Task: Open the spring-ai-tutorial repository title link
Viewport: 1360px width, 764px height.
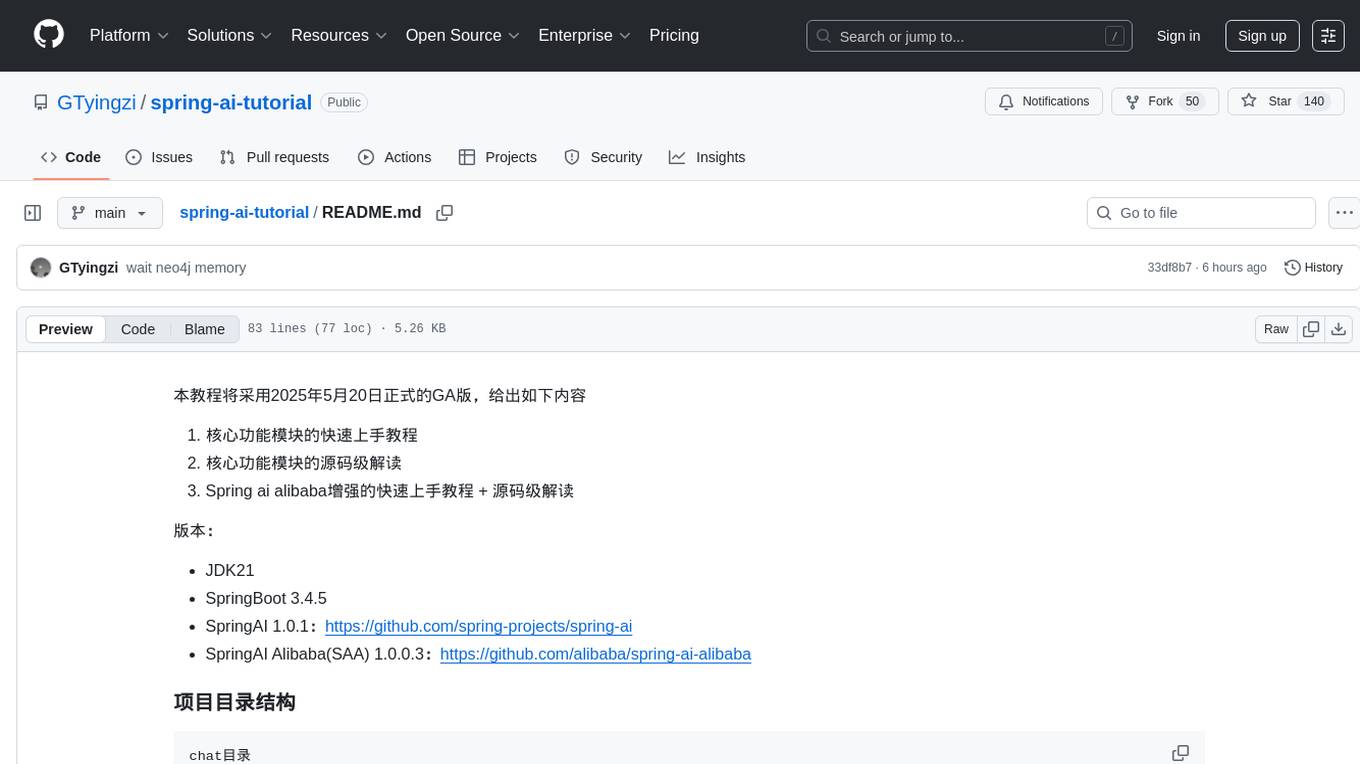Action: tap(231, 102)
